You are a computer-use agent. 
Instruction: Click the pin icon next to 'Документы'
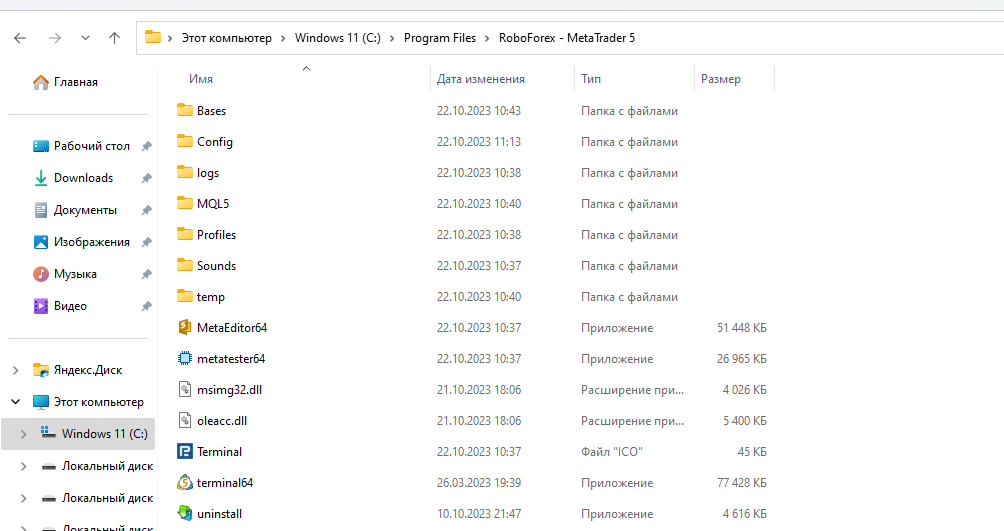tap(147, 210)
